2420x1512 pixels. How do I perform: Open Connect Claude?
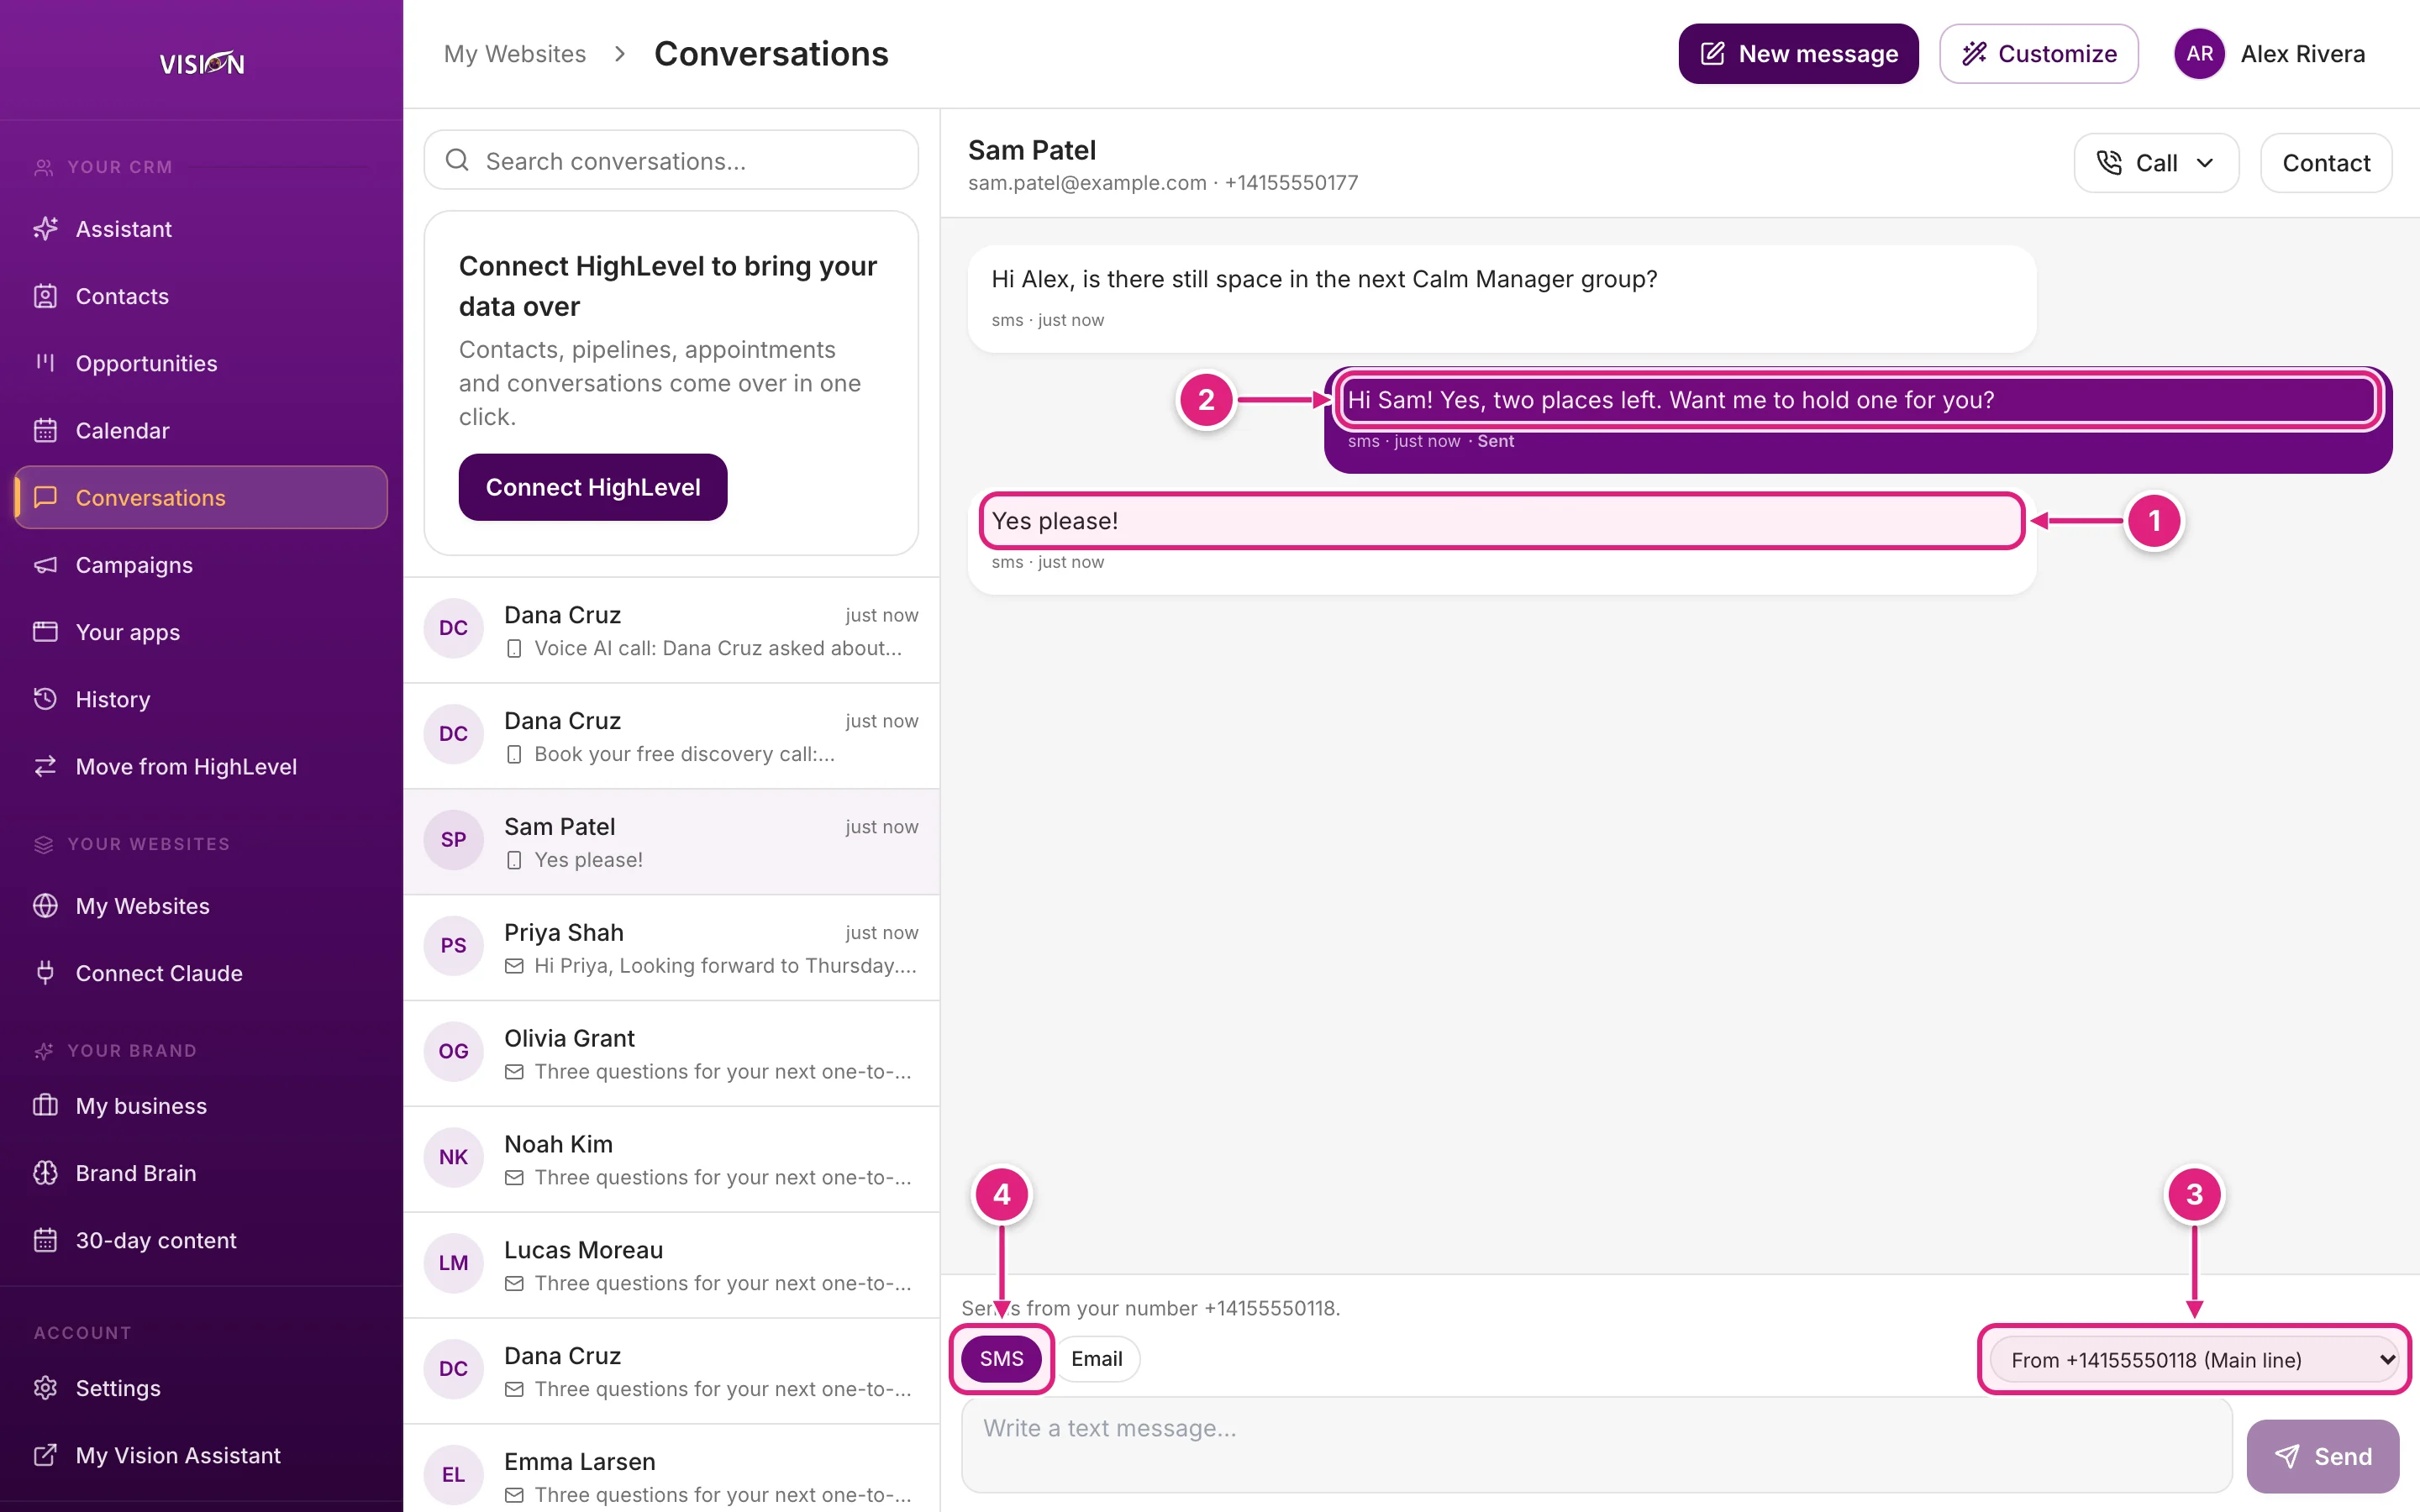pos(201,972)
